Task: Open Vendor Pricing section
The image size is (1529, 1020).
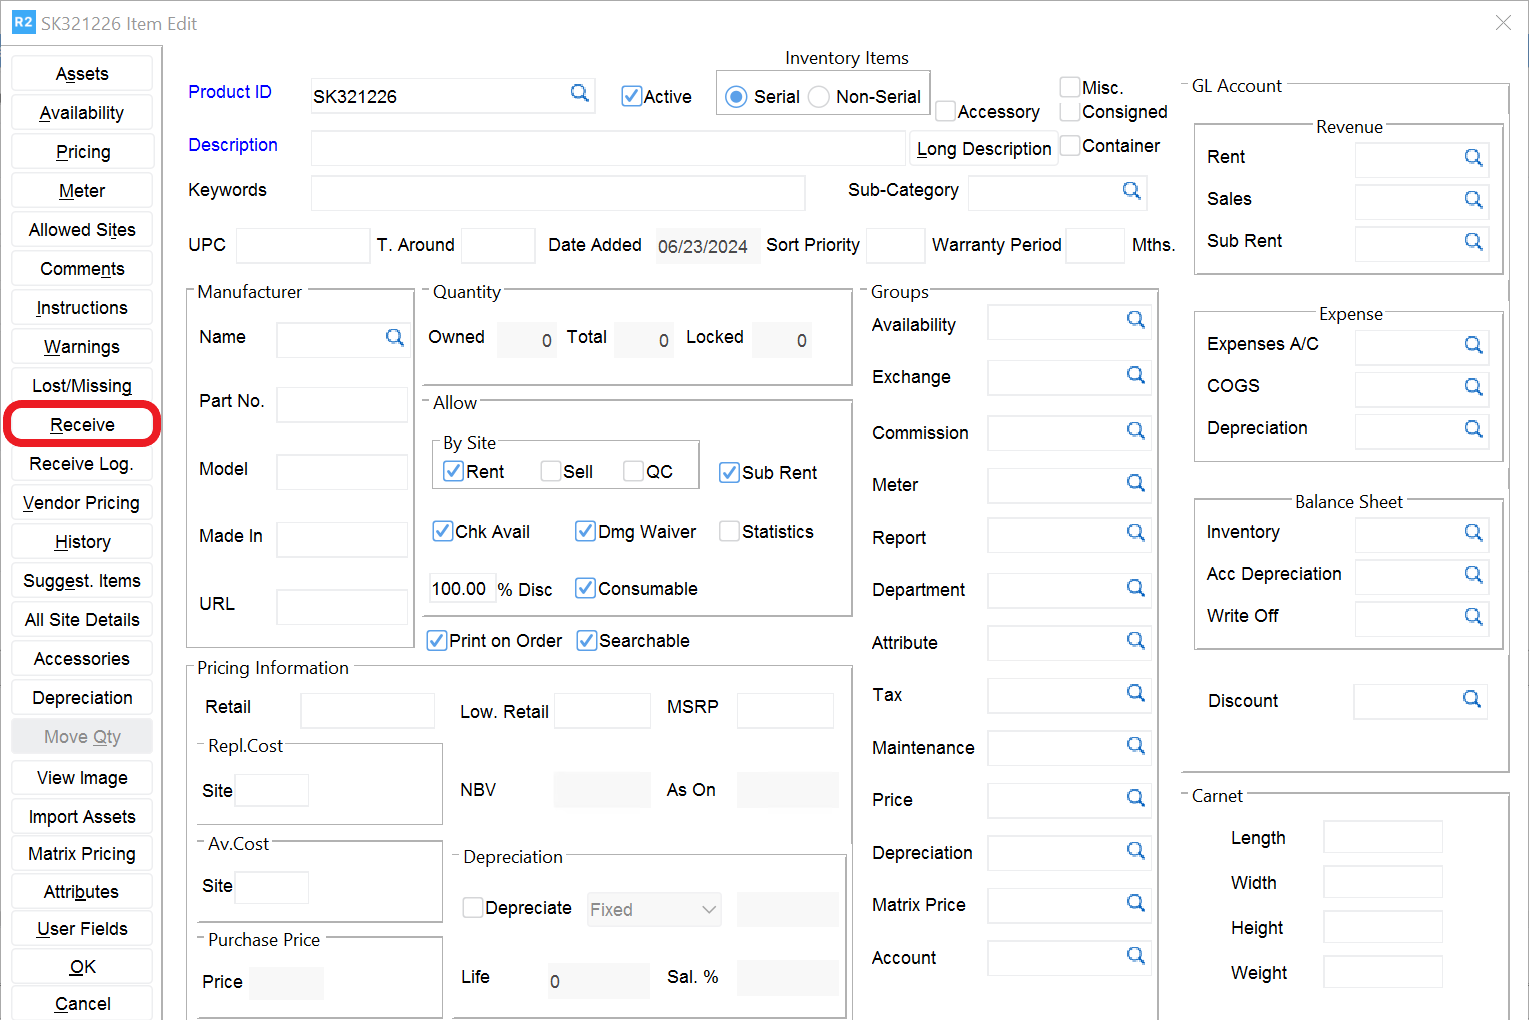Action: click(82, 503)
